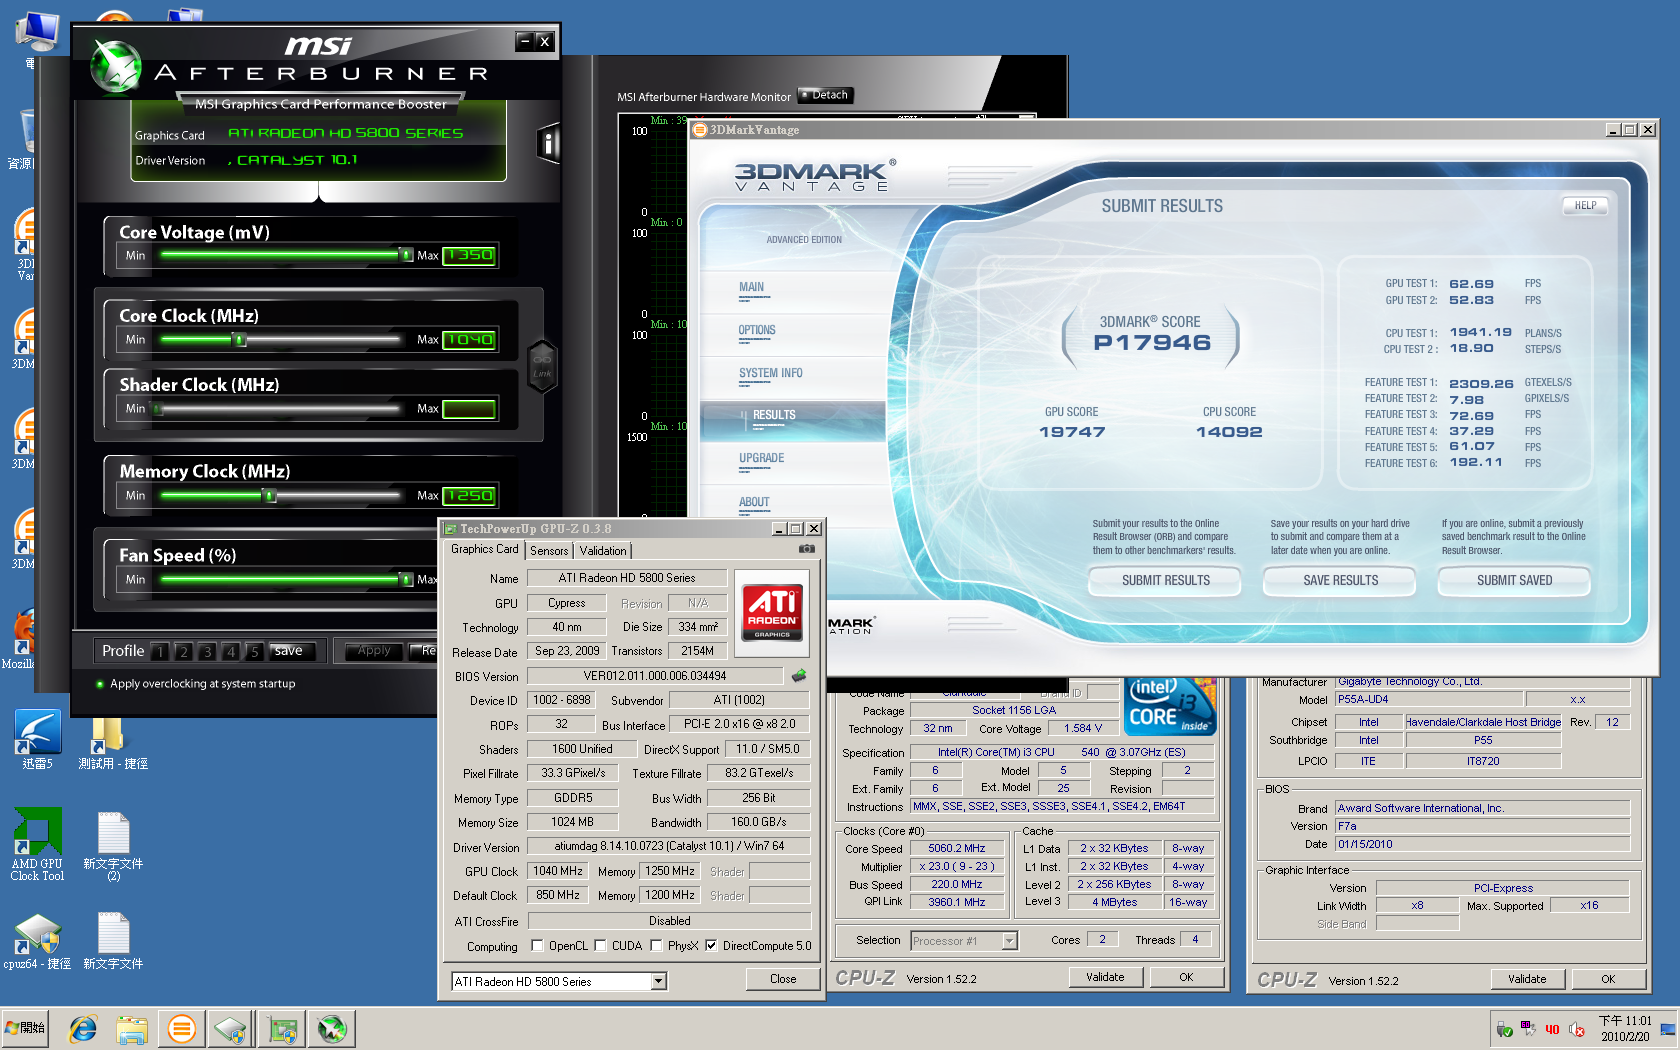
Task: Select the Graphics Card tab
Action: [x=484, y=549]
